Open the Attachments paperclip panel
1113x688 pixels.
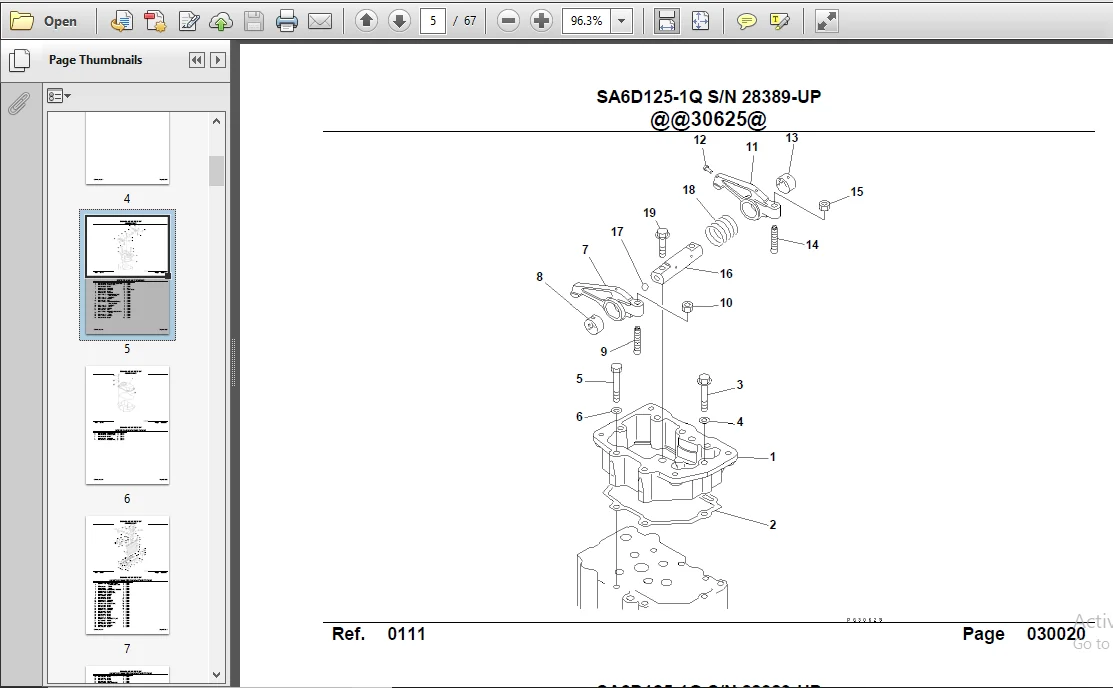point(18,104)
